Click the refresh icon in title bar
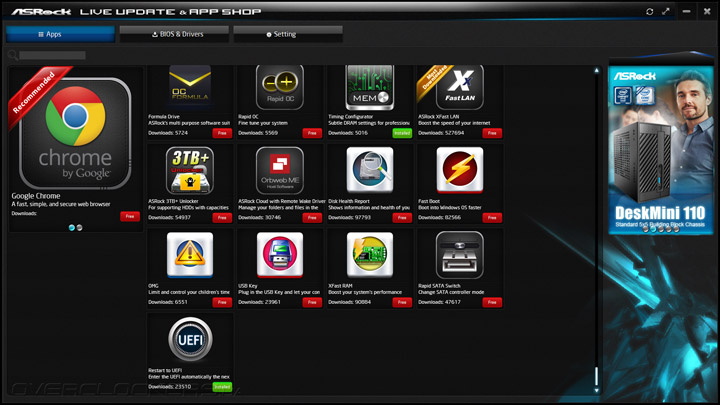Viewport: 720px width, 405px height. tap(649, 11)
